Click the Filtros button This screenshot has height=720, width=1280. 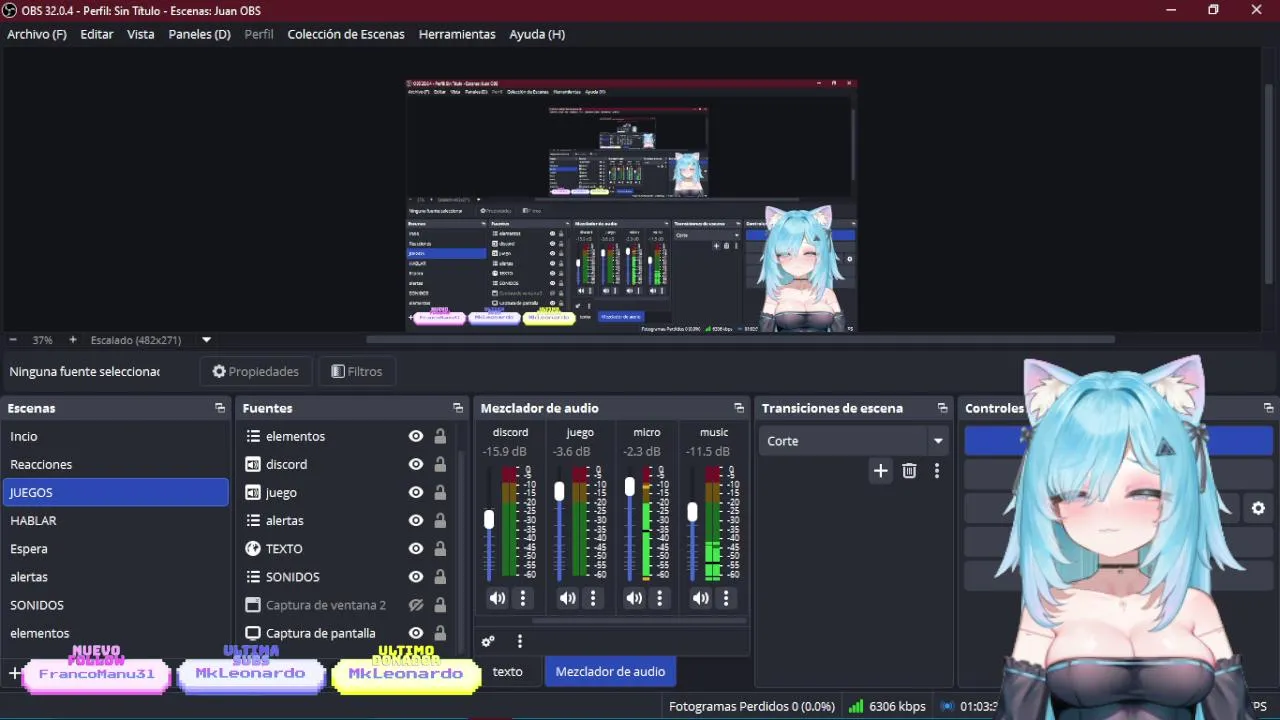click(356, 371)
